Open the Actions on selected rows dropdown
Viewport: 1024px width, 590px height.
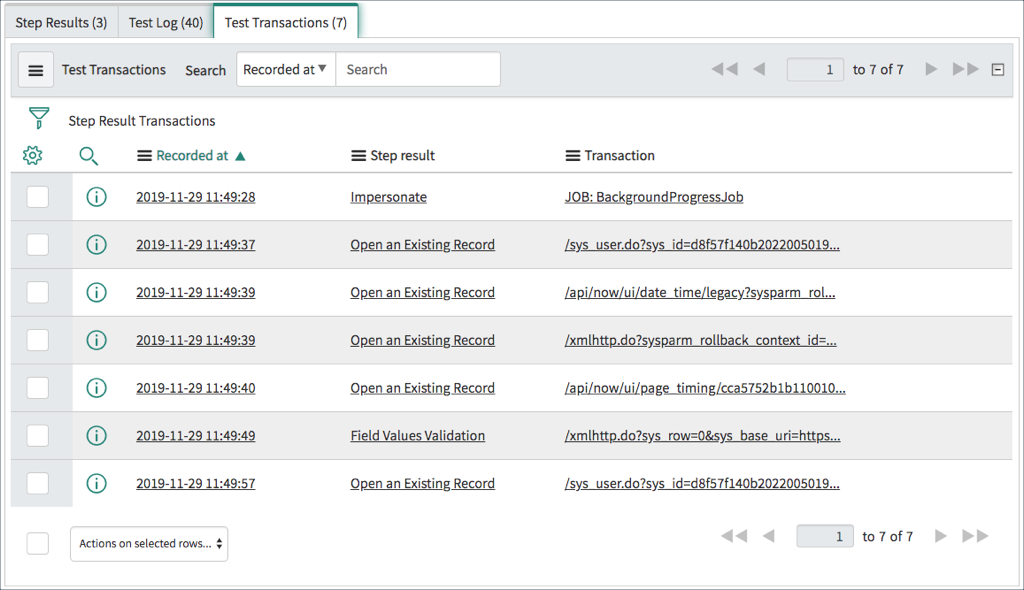tap(148, 543)
